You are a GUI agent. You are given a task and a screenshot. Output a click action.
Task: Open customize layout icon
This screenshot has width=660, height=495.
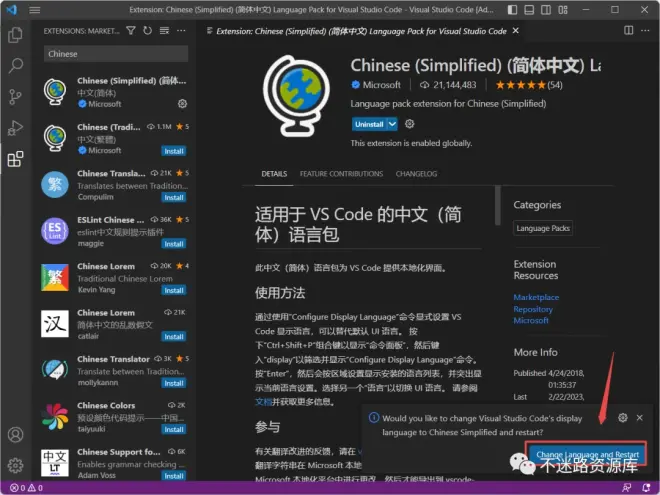pos(563,9)
